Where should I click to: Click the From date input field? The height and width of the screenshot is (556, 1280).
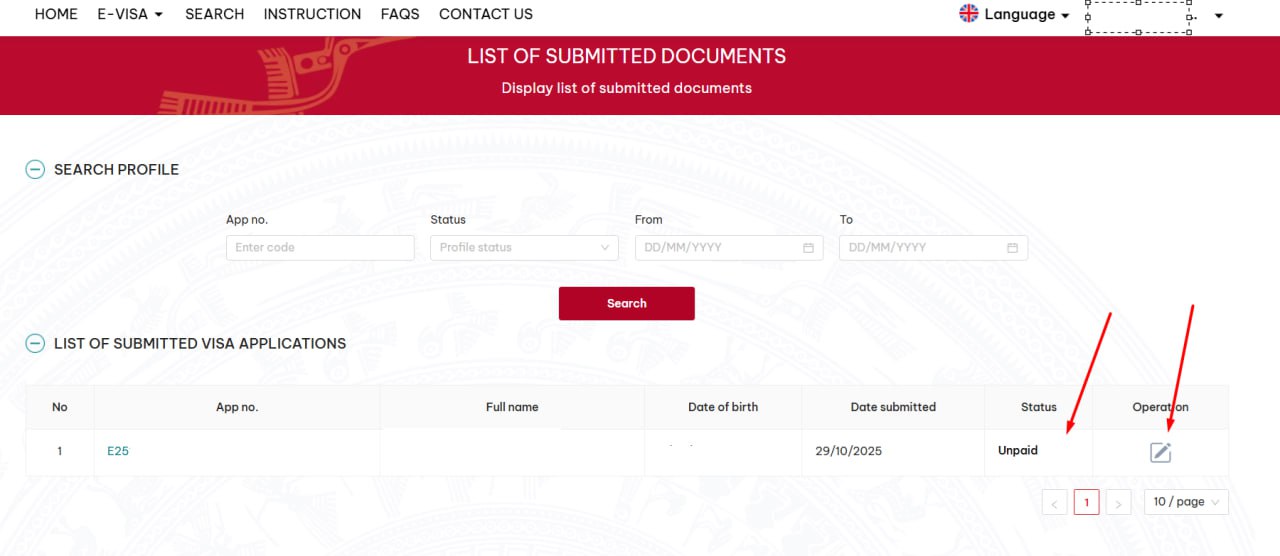(x=729, y=248)
